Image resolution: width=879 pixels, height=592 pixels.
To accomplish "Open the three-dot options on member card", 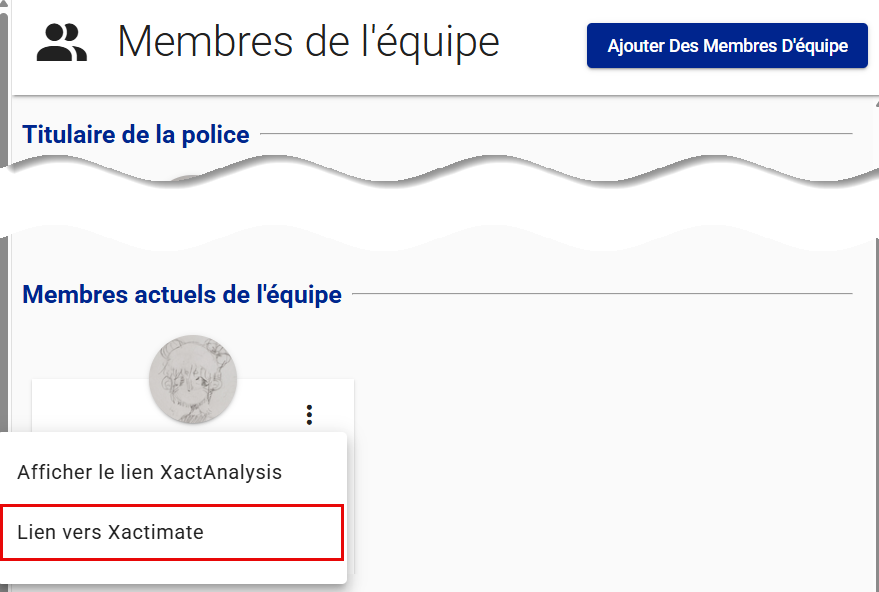I will [310, 414].
